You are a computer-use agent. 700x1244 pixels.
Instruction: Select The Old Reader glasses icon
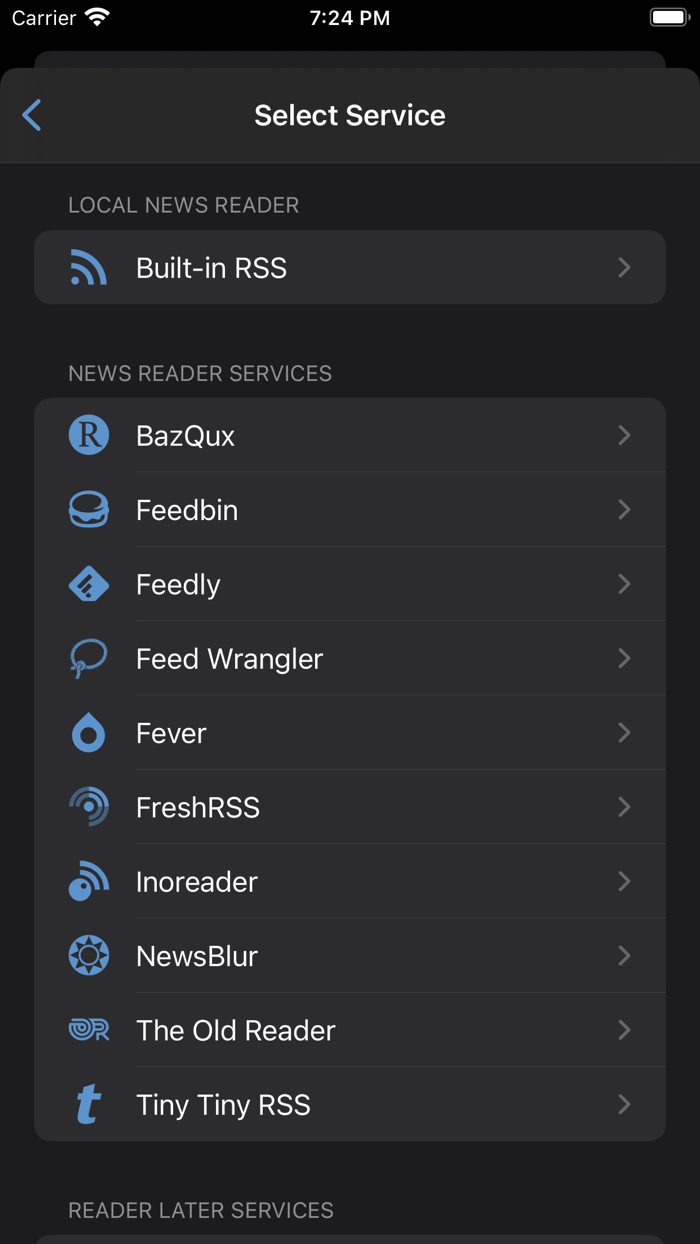(x=89, y=1030)
